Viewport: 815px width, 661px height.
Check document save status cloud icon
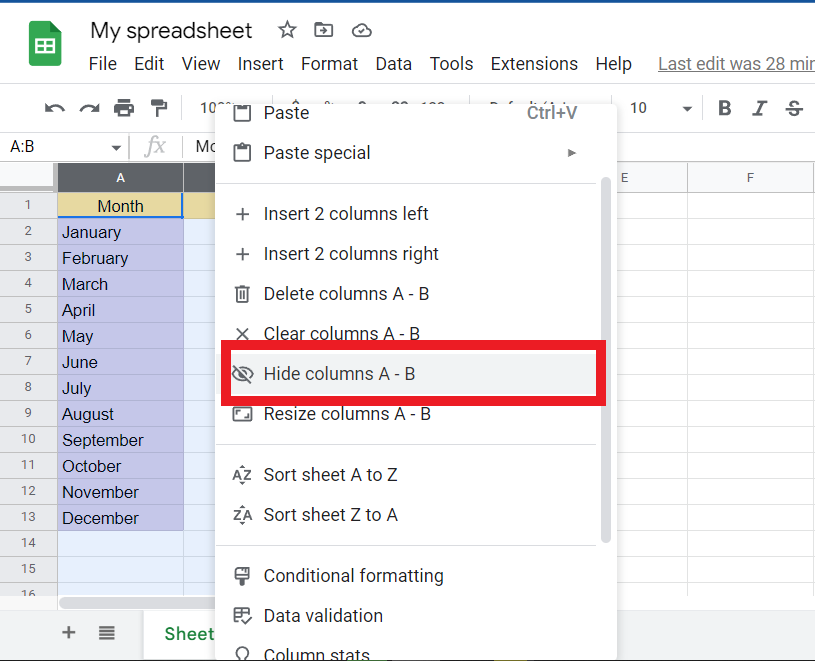(x=361, y=31)
